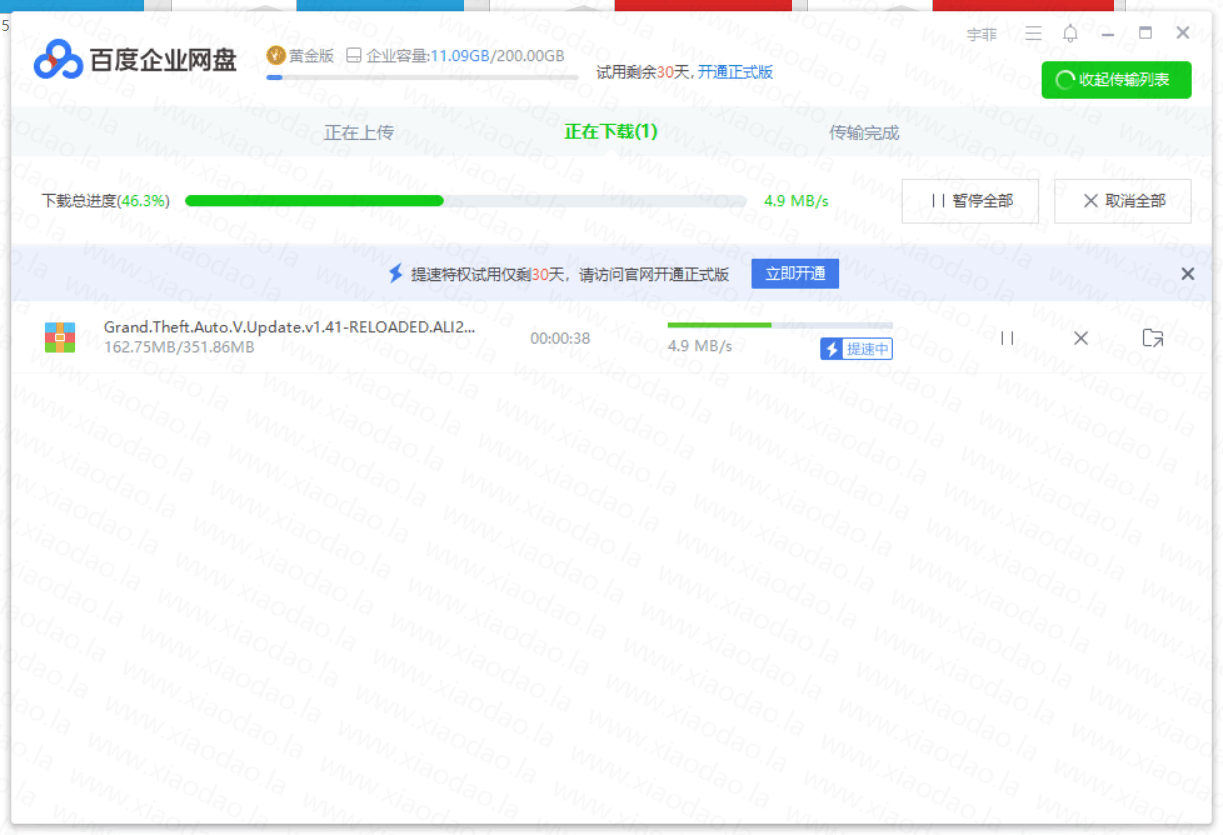
Task: Select the Grand.Theft.Auto.V.Update.v1.41-RELOADED file name
Action: tap(290, 327)
